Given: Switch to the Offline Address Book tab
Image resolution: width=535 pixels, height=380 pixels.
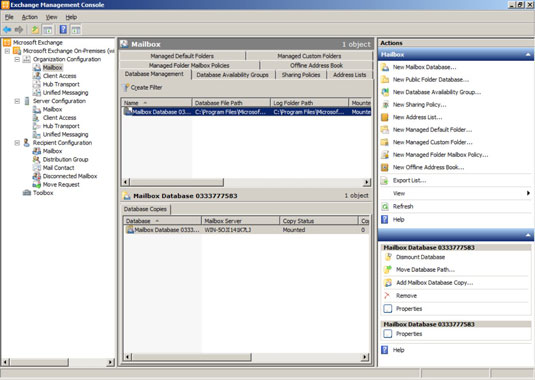Looking at the screenshot, I should pyautogui.click(x=316, y=65).
